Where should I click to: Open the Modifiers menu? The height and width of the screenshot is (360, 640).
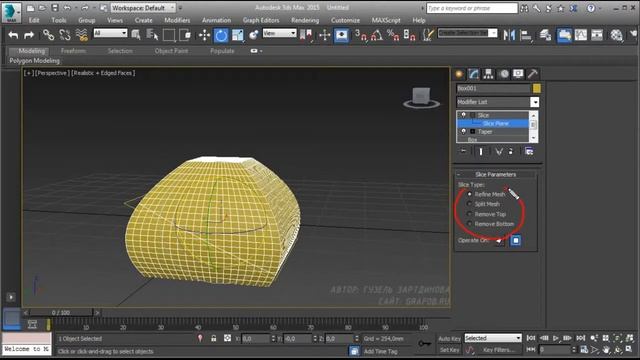pos(177,20)
